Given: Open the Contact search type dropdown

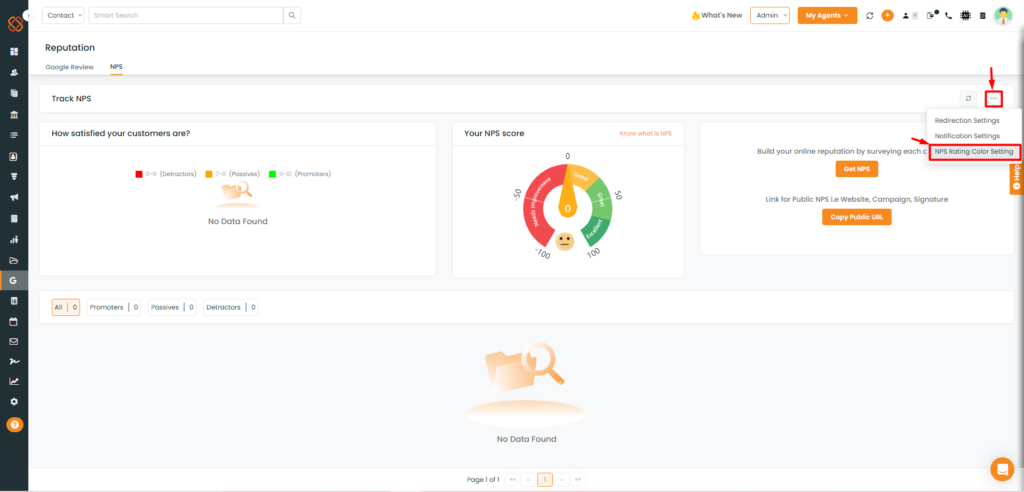Looking at the screenshot, I should pyautogui.click(x=63, y=15).
